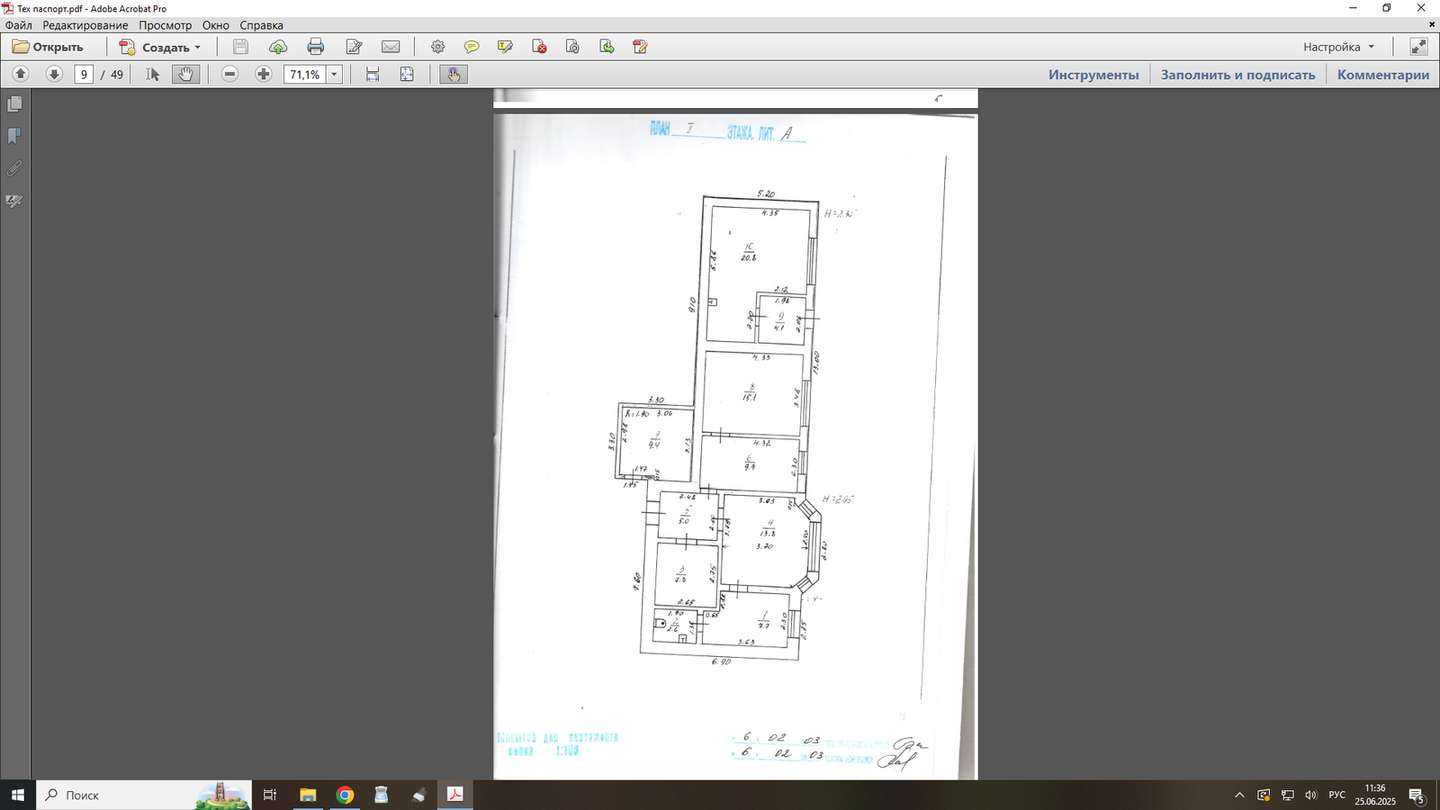The height and width of the screenshot is (810, 1440).
Task: Open the Инструменты pane
Action: coord(1093,74)
